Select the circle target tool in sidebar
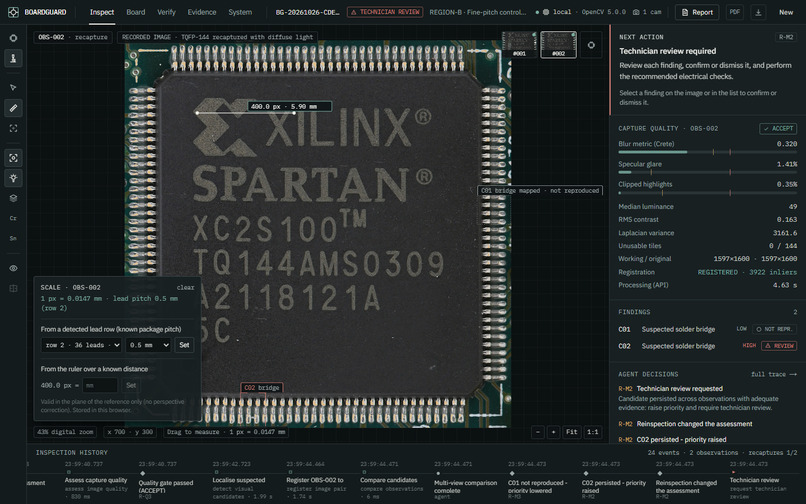The image size is (806, 504). point(13,38)
